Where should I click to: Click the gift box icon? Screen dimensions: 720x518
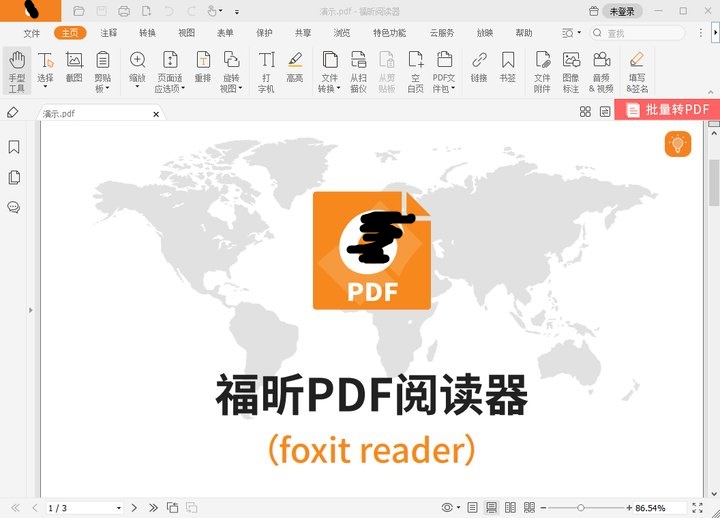point(593,11)
